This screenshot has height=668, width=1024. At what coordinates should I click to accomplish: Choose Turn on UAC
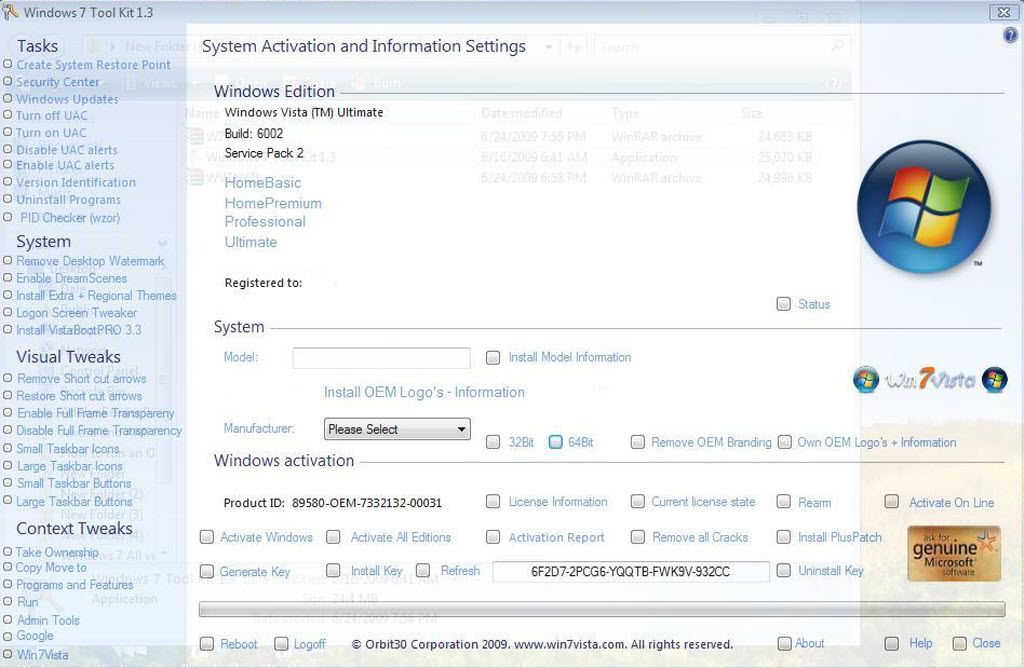pyautogui.click(x=8, y=132)
